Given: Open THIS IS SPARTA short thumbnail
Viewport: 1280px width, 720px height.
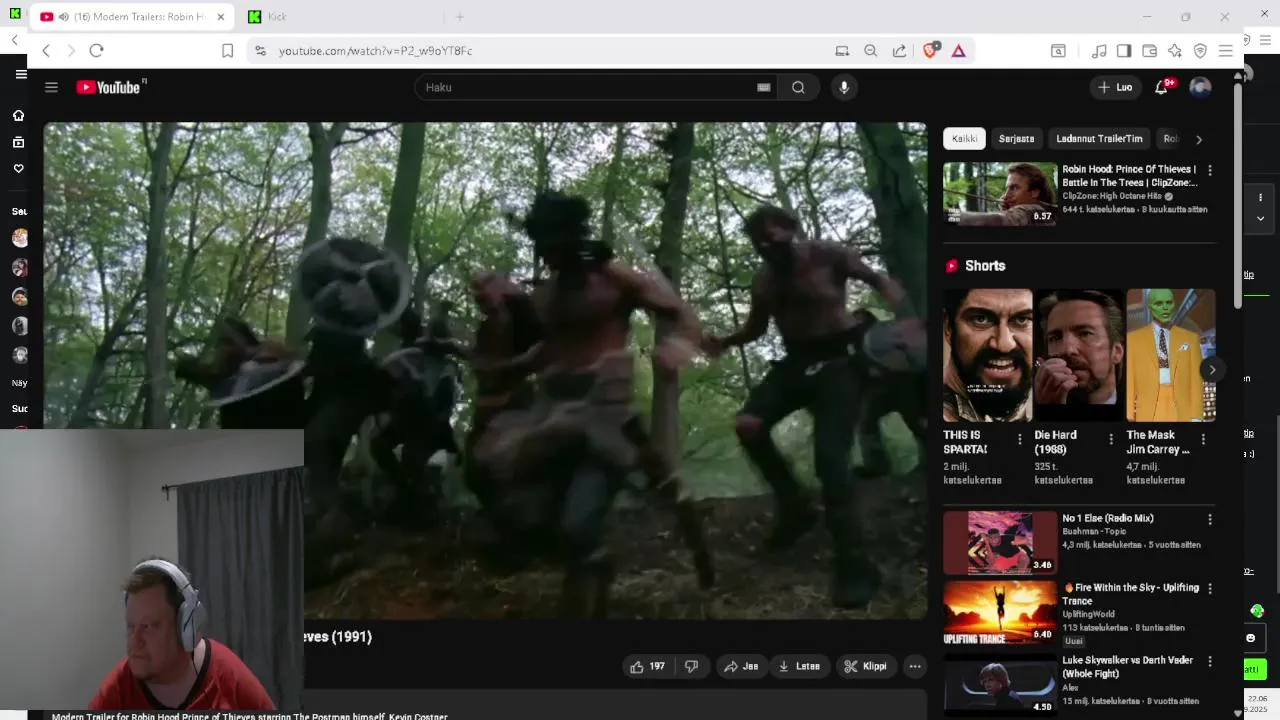Looking at the screenshot, I should click(987, 355).
